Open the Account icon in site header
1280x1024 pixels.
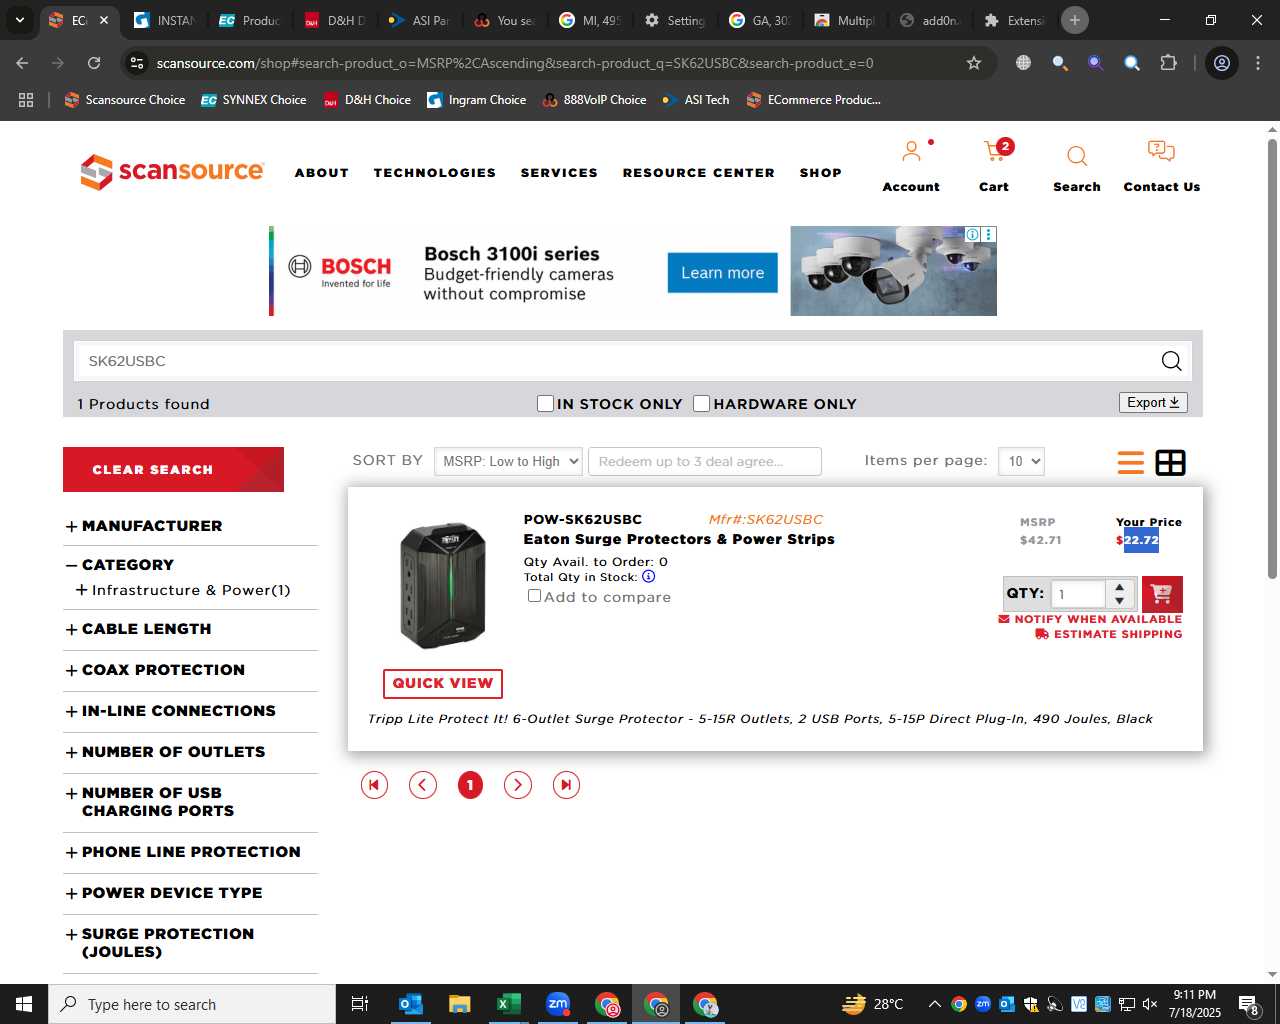point(911,152)
